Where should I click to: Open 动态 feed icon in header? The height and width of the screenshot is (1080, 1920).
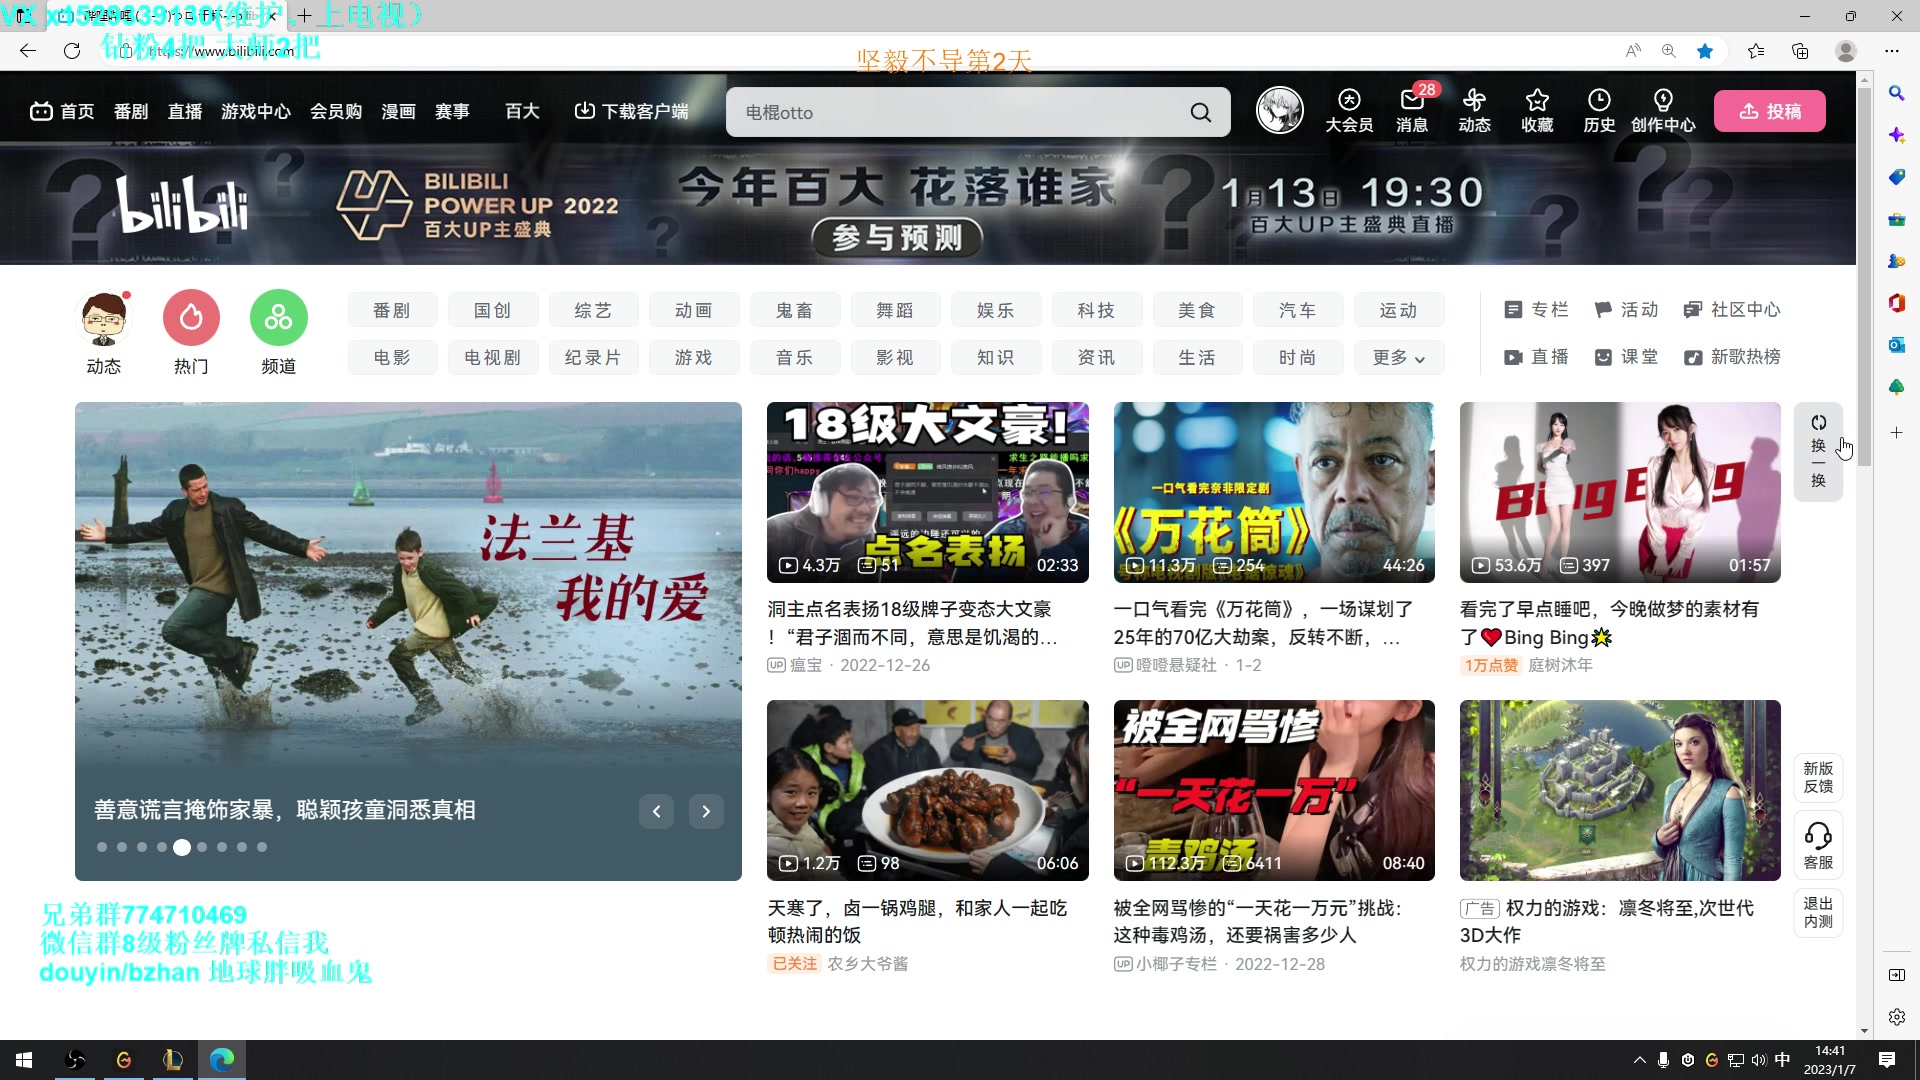(1474, 111)
